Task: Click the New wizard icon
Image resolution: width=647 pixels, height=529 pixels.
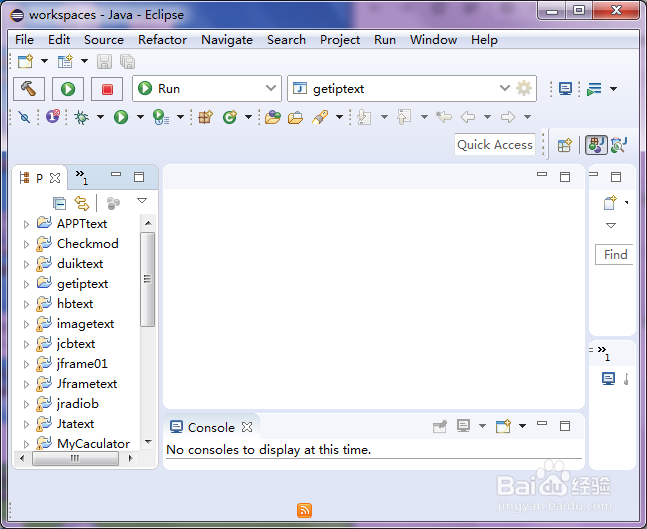Action: click(25, 61)
